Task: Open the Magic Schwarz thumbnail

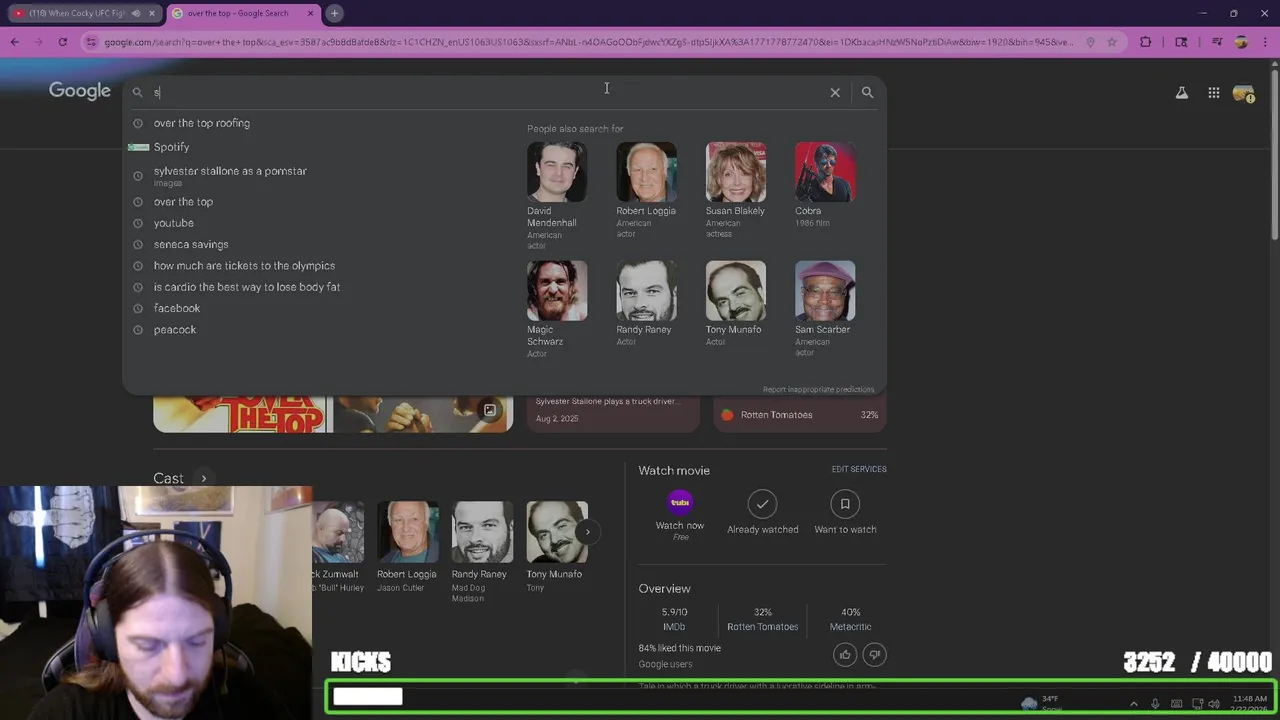Action: (557, 291)
